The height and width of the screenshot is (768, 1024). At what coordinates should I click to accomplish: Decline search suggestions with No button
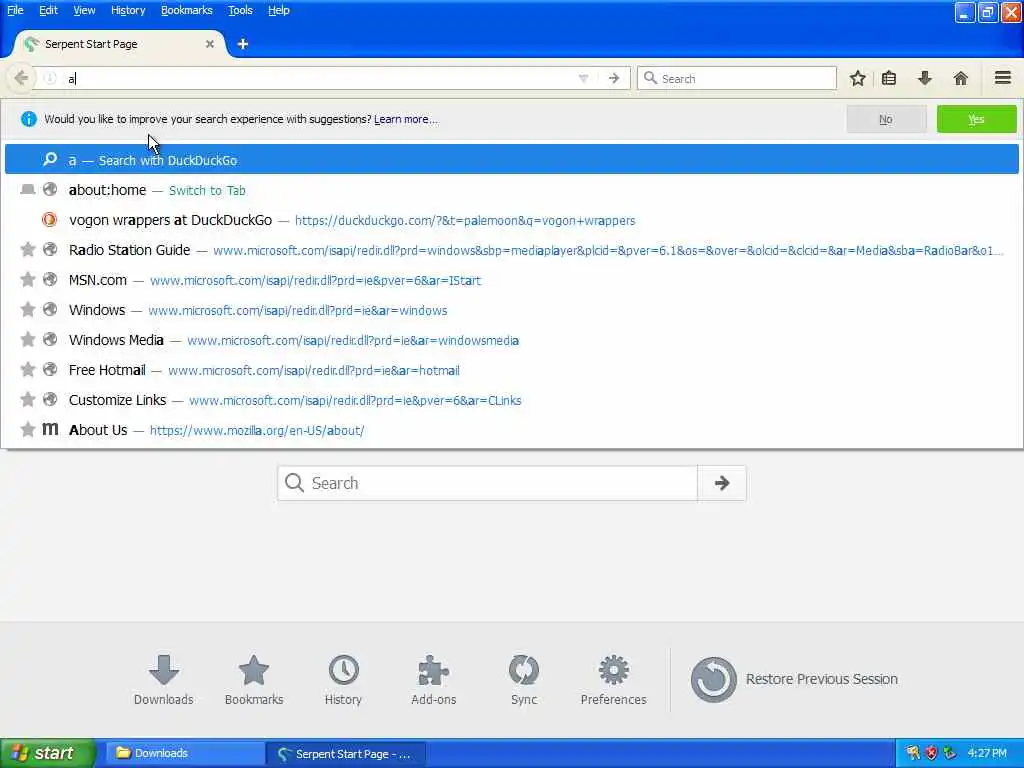886,119
